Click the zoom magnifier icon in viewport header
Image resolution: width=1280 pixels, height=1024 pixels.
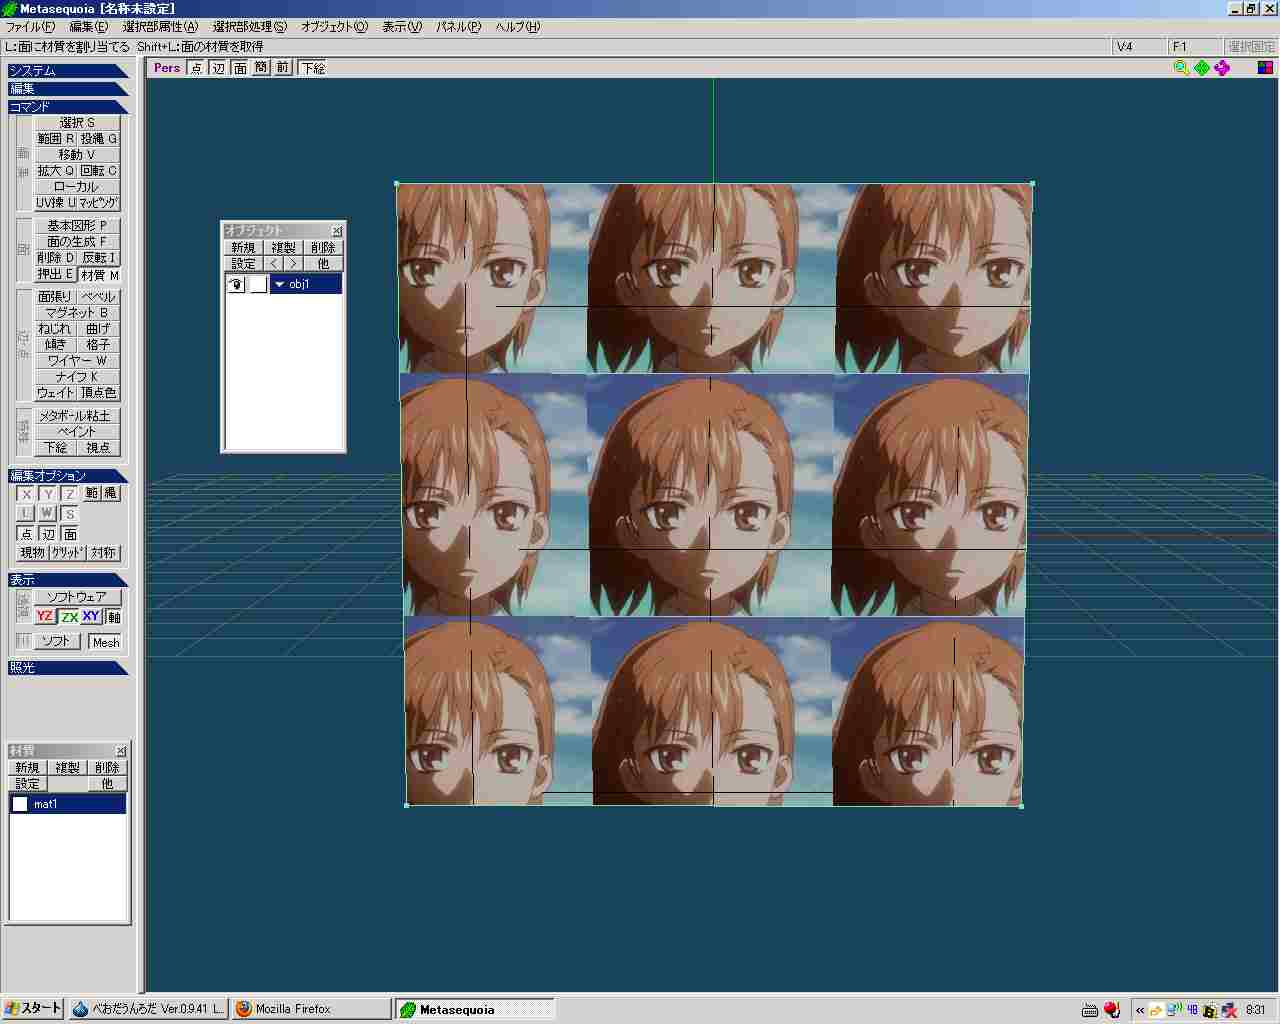point(1181,68)
